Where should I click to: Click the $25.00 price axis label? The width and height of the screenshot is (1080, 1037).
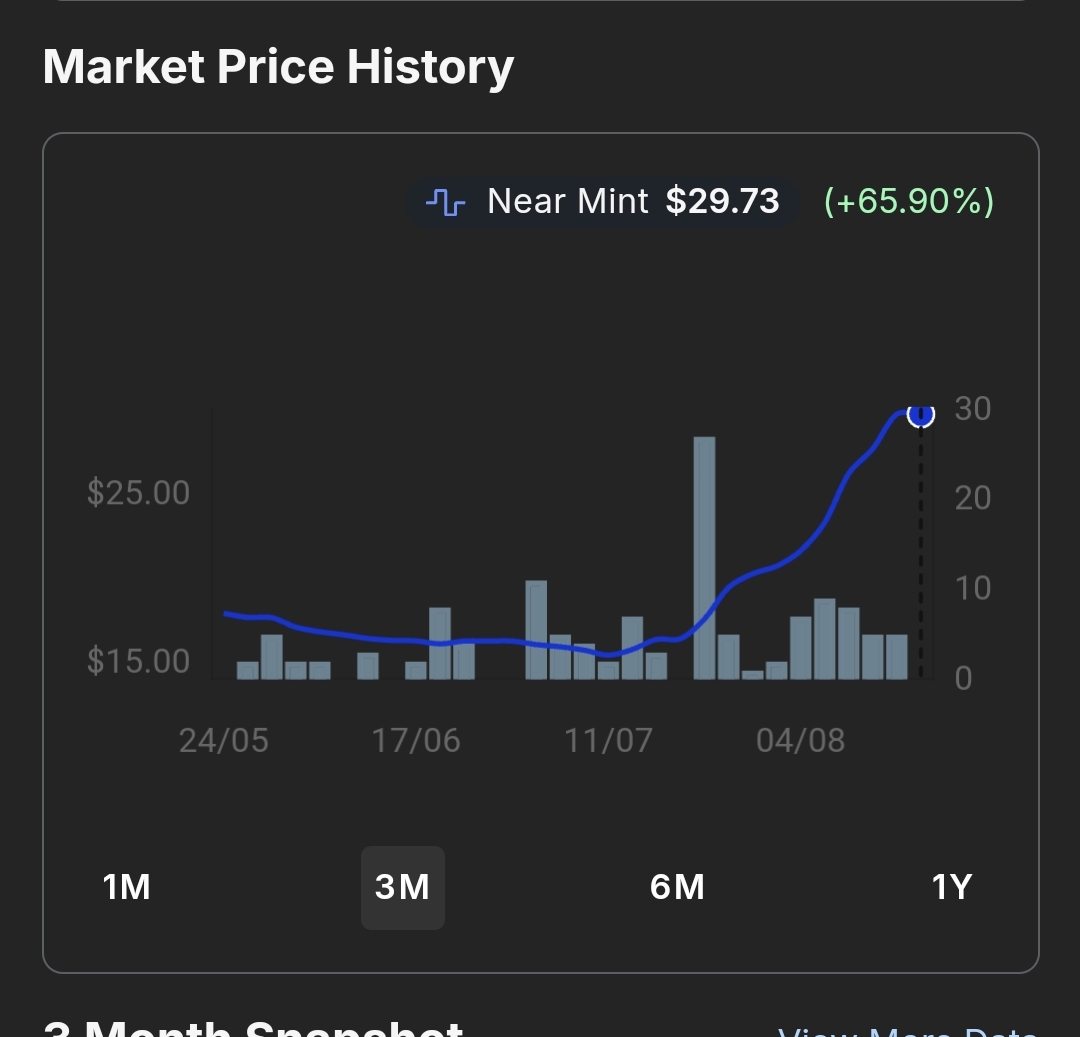[138, 493]
